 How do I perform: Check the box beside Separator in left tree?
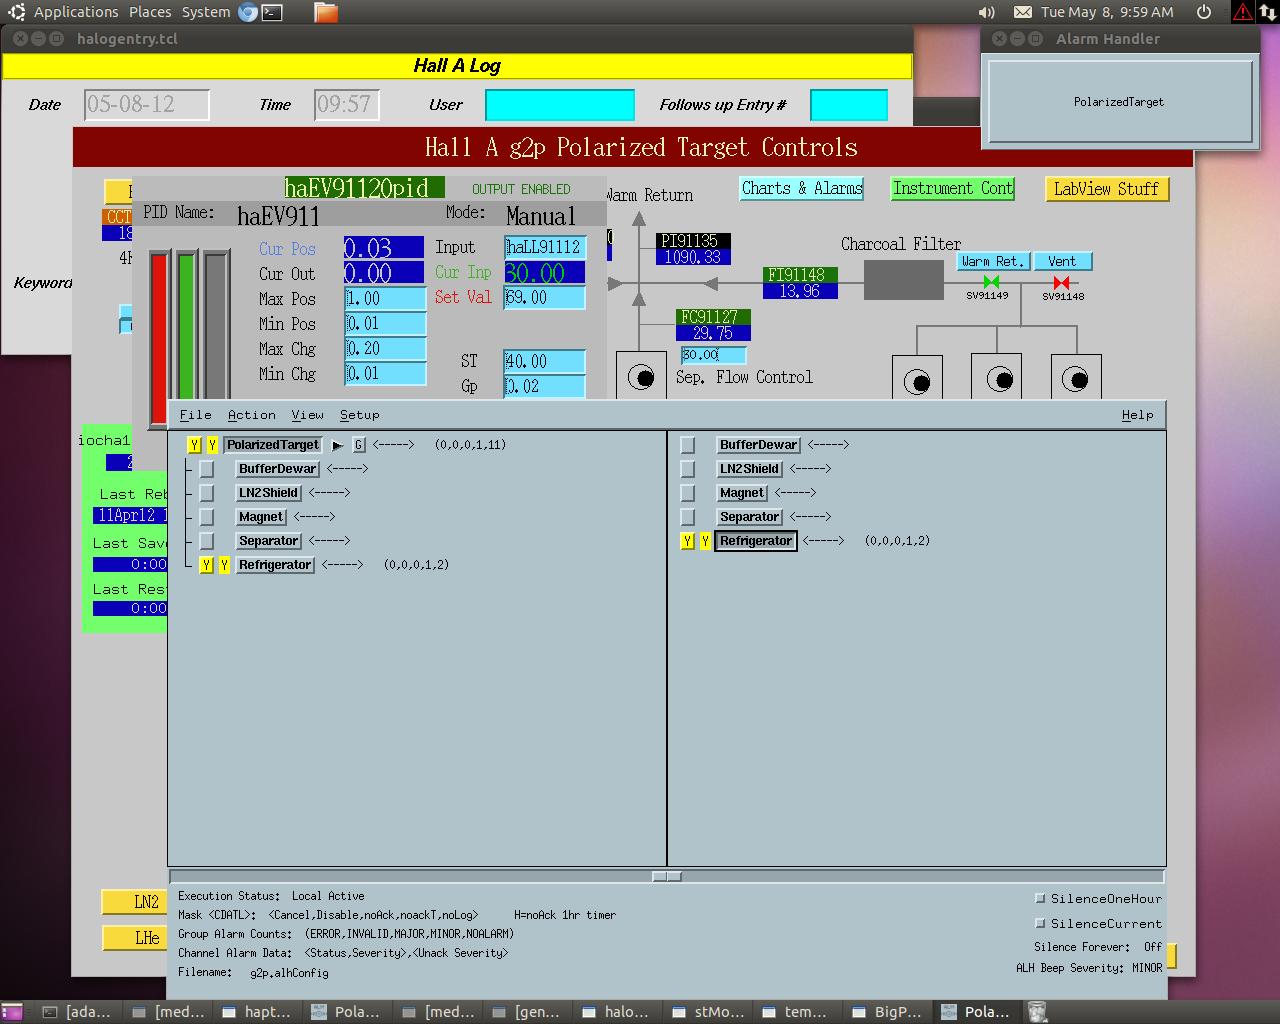click(x=206, y=541)
